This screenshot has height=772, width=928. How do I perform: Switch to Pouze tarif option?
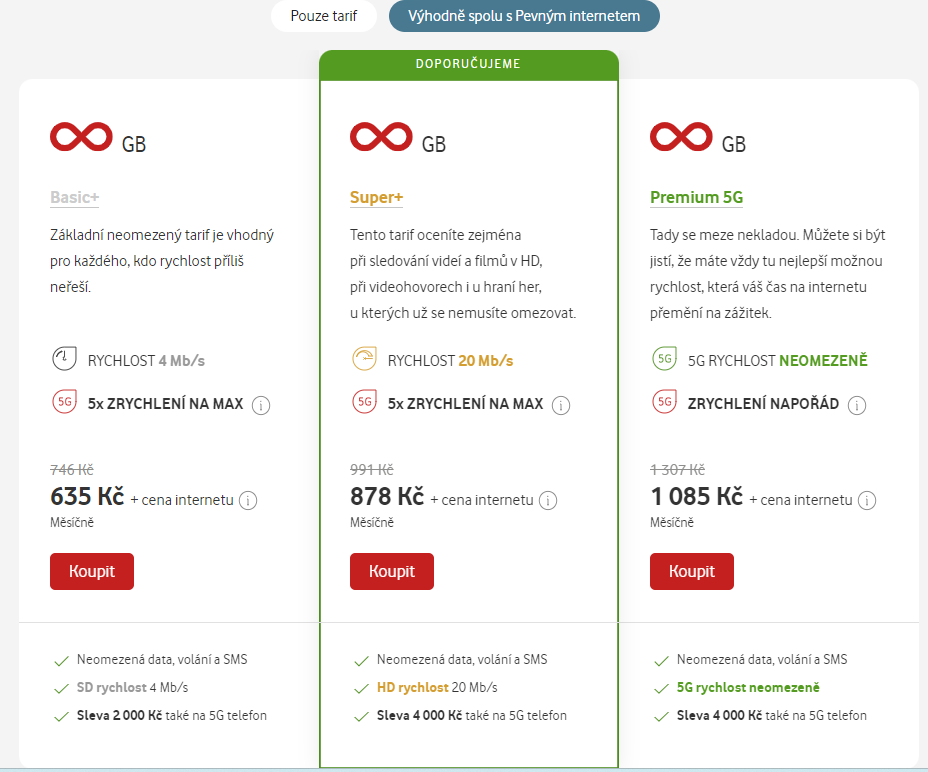click(324, 16)
